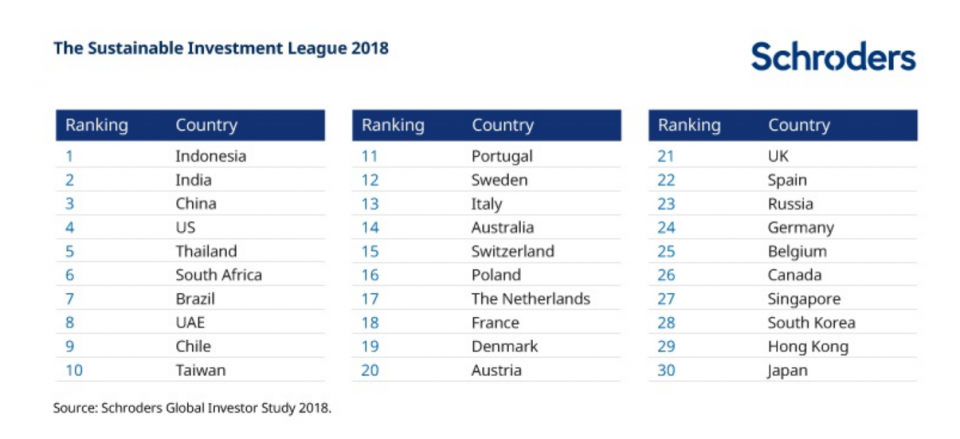
Task: Click the Country header above Portugal
Action: (x=502, y=125)
